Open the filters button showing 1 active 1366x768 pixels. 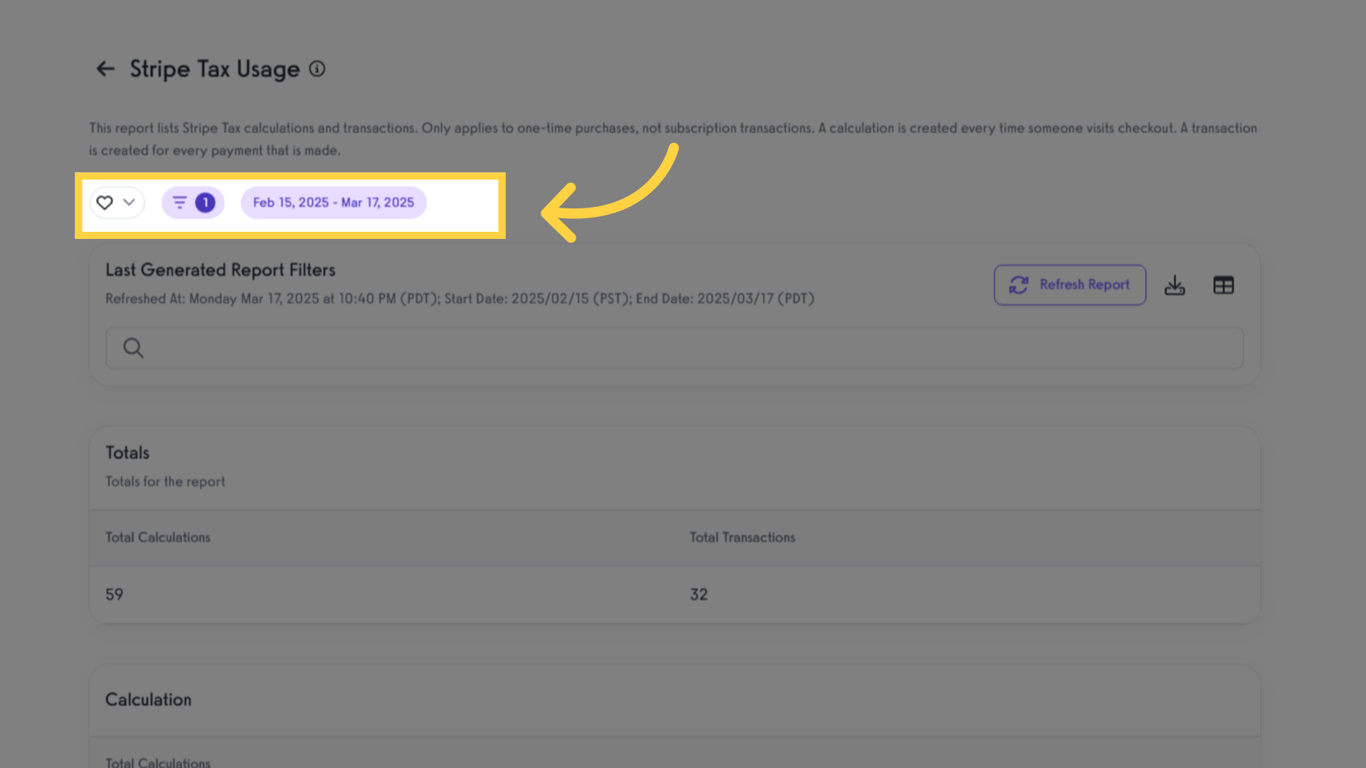click(193, 203)
